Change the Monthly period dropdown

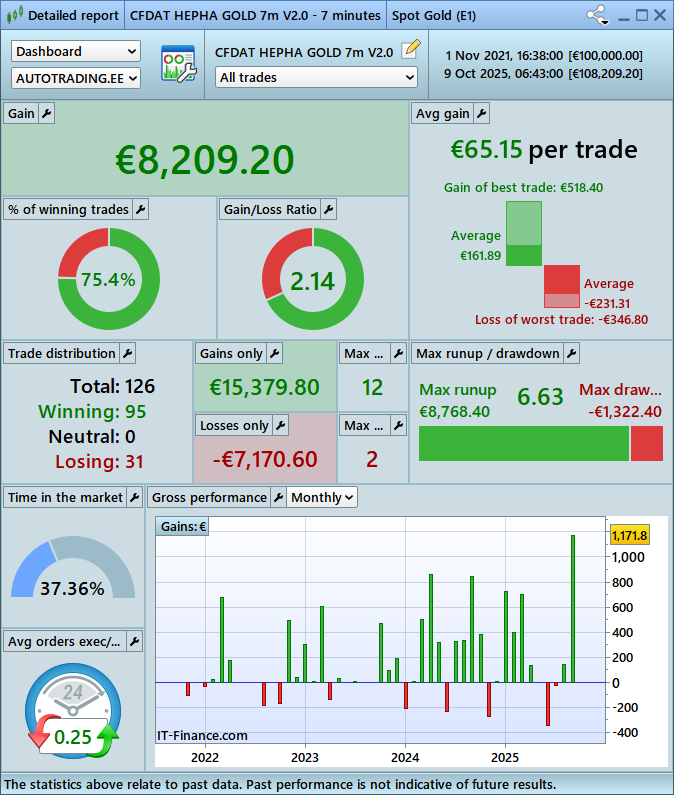[322, 497]
